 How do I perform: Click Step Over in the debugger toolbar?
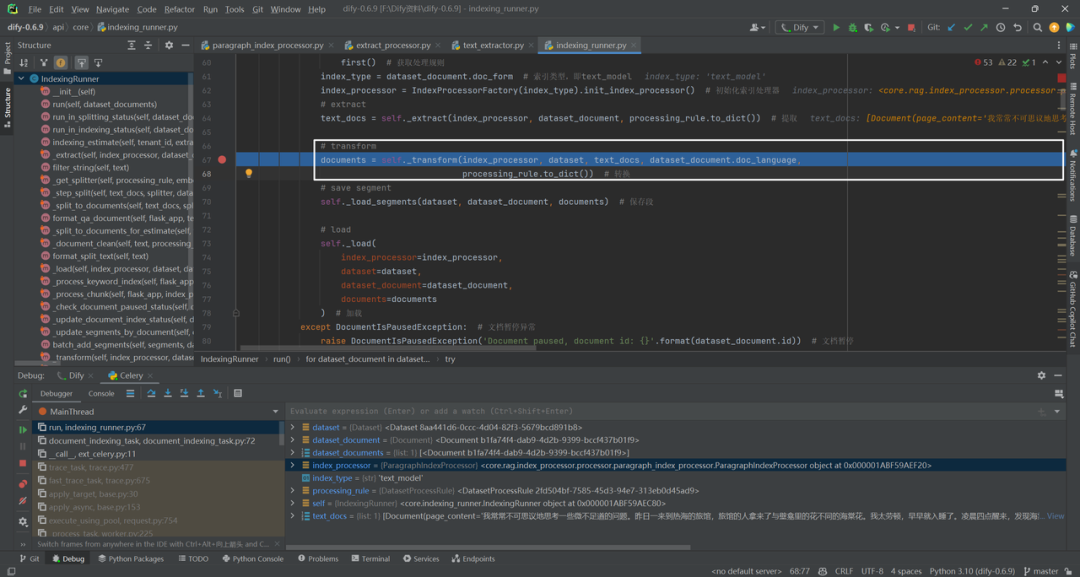coord(151,393)
